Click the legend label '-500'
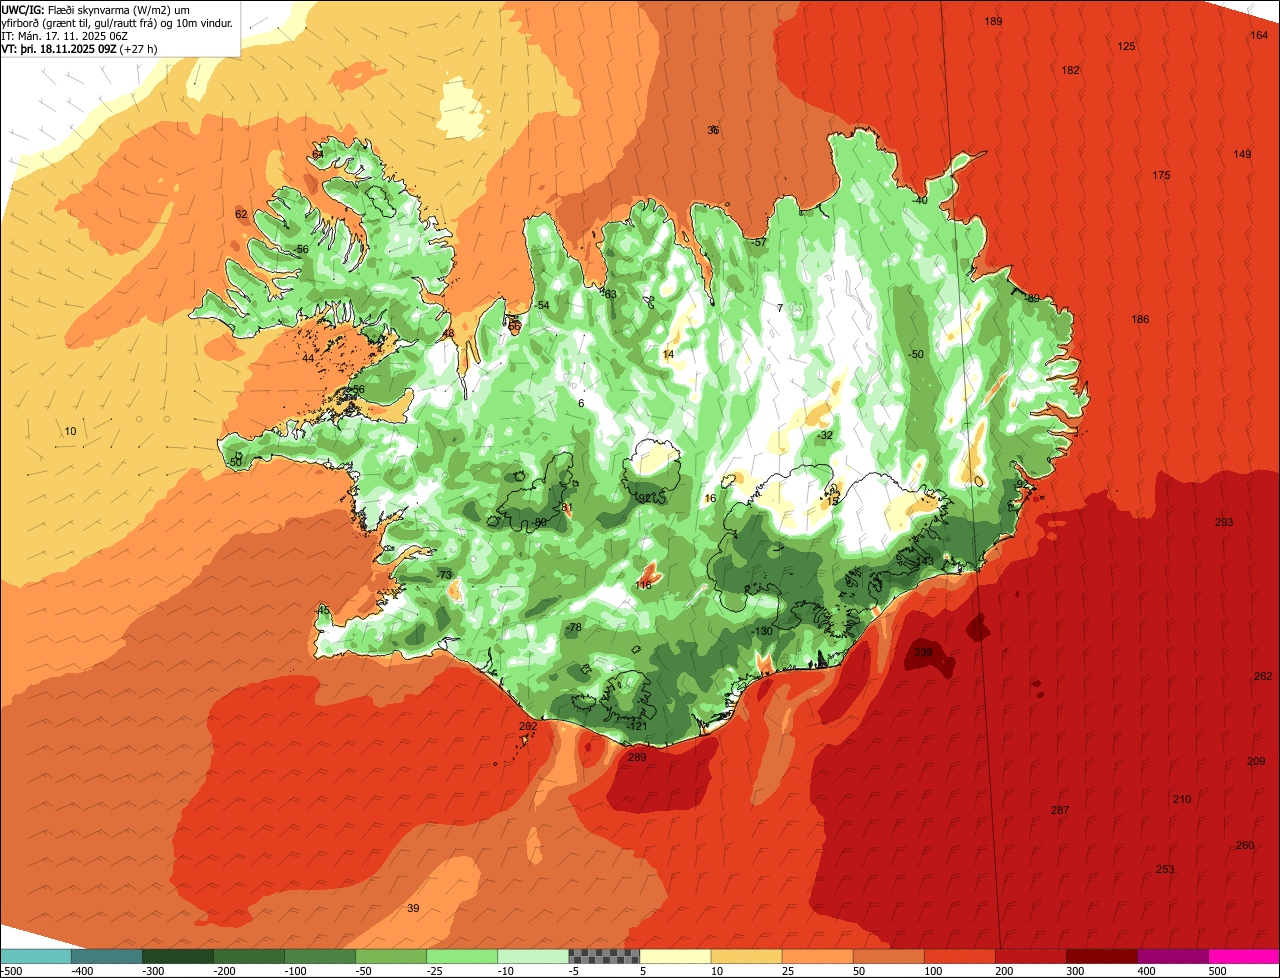The width and height of the screenshot is (1280, 978). 12,971
